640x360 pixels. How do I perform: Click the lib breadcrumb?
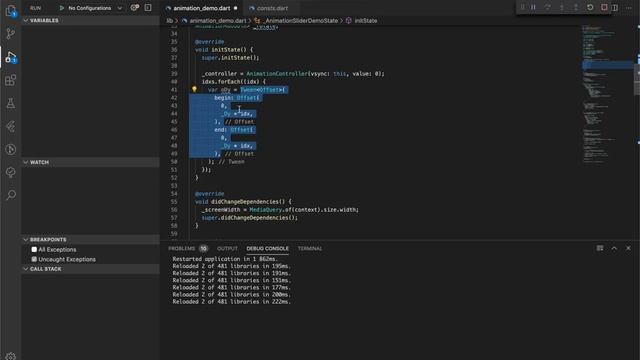[169, 20]
